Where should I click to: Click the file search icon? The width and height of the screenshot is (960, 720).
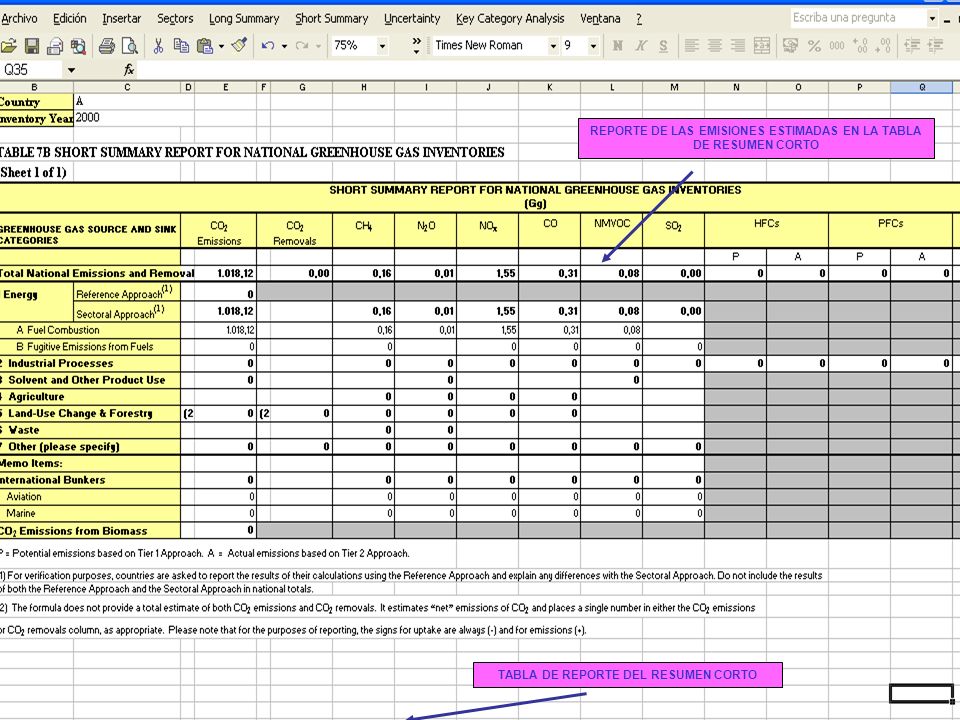click(78, 45)
